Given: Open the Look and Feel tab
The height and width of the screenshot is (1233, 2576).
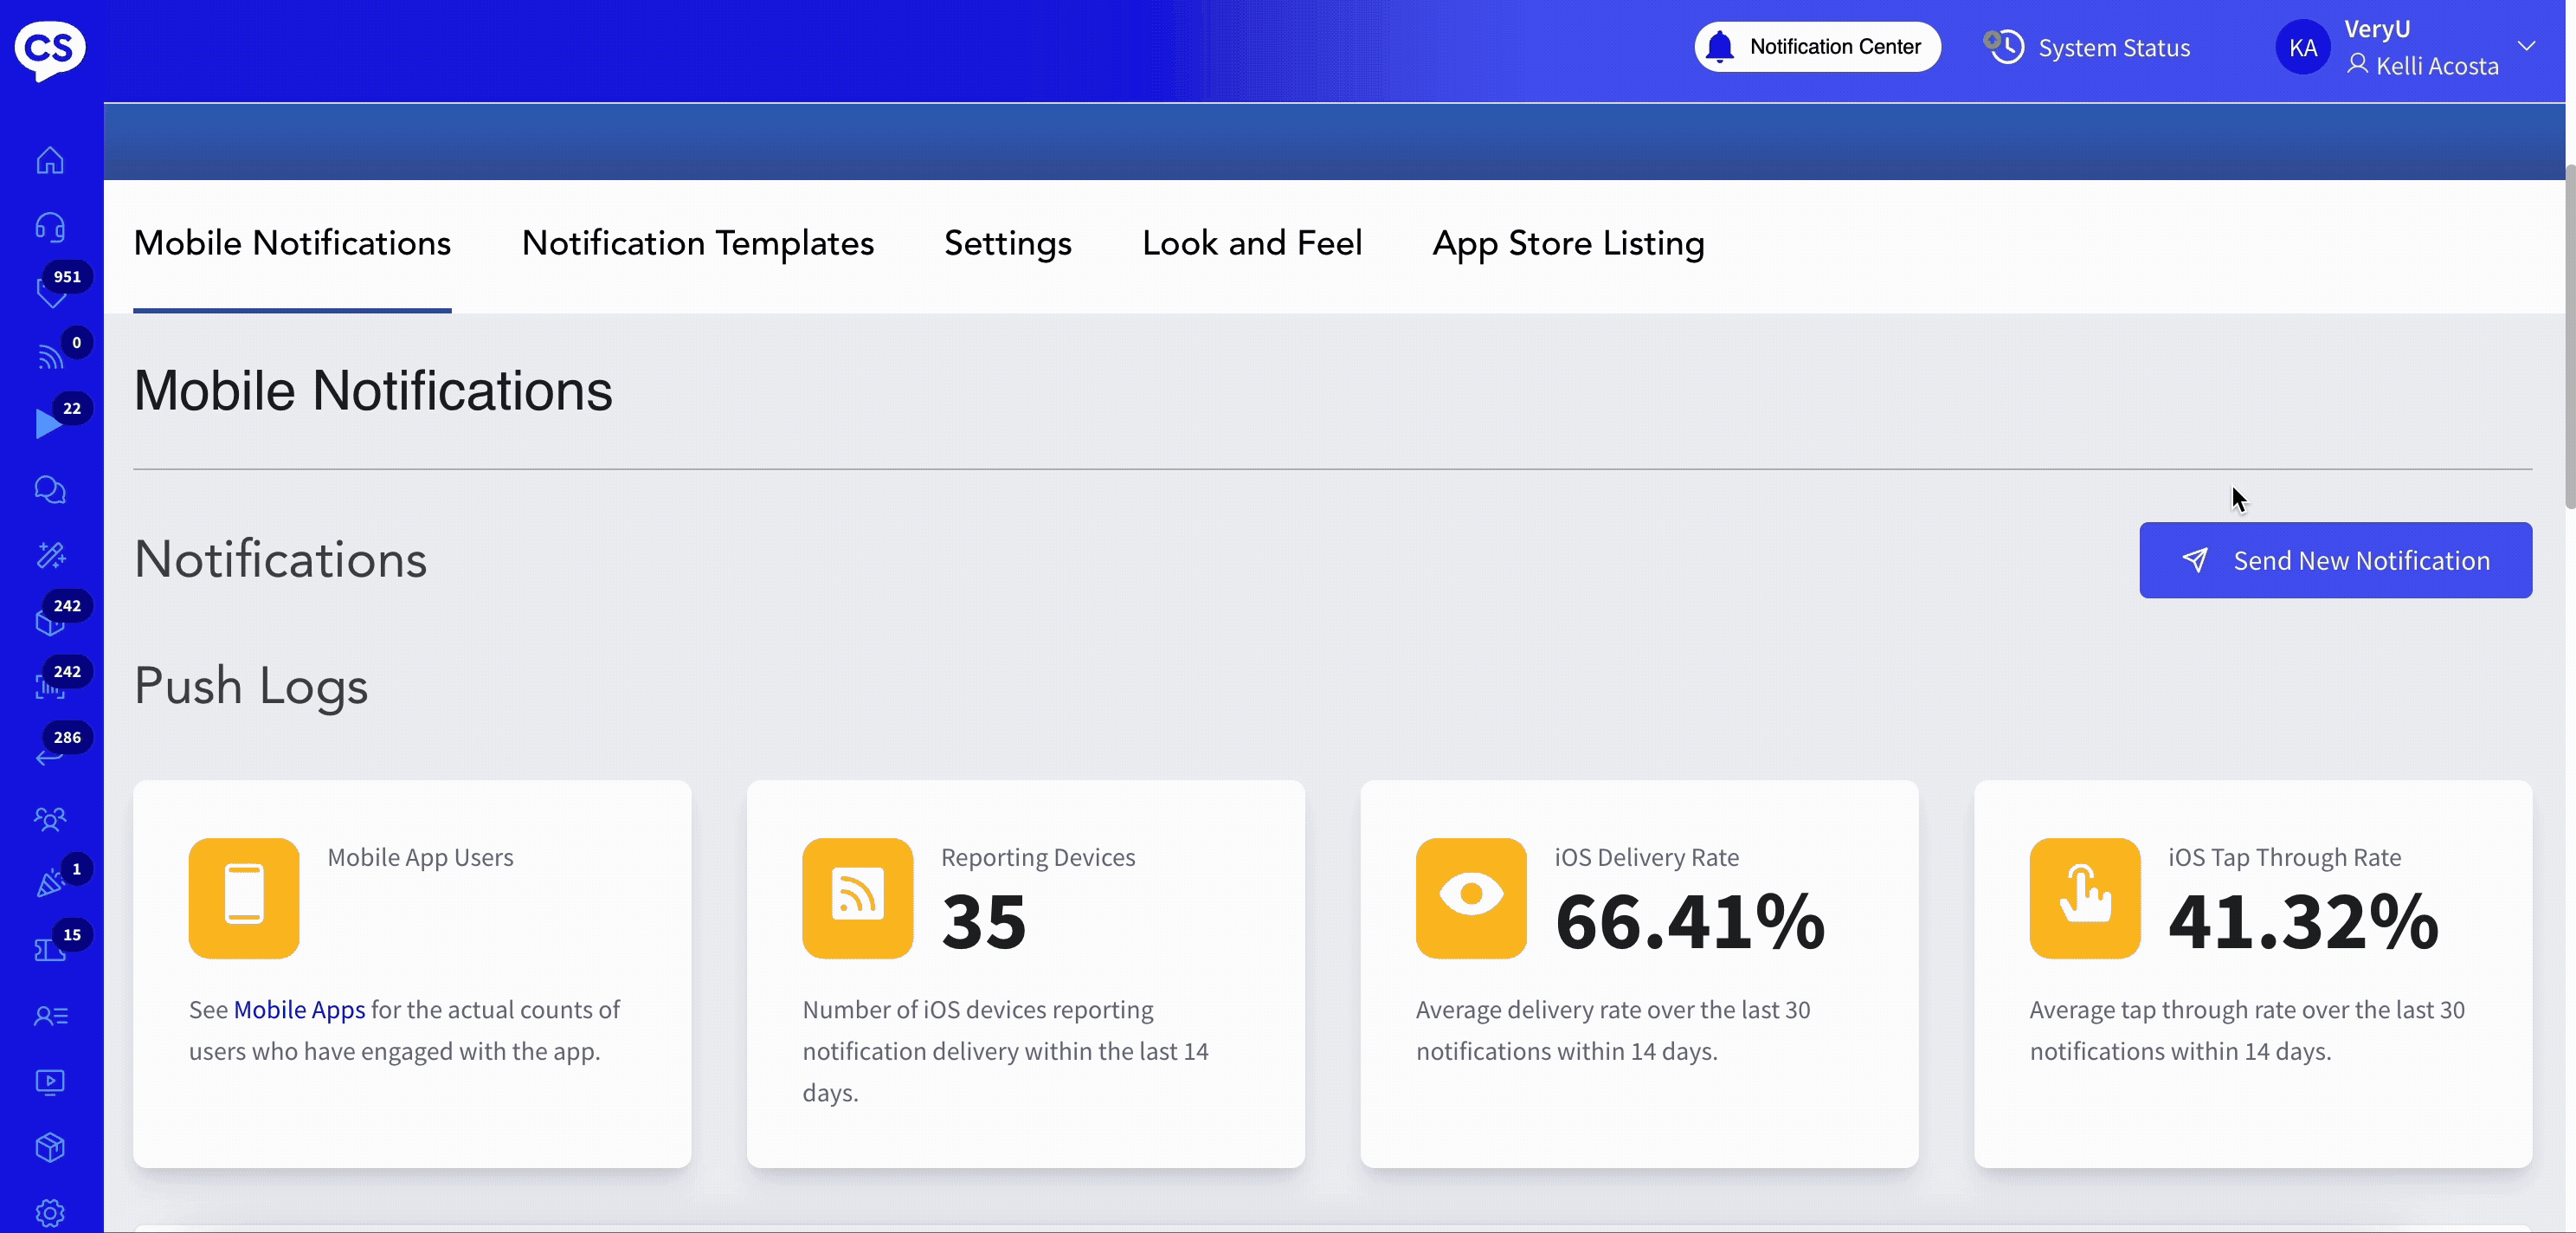Looking at the screenshot, I should 1251,243.
